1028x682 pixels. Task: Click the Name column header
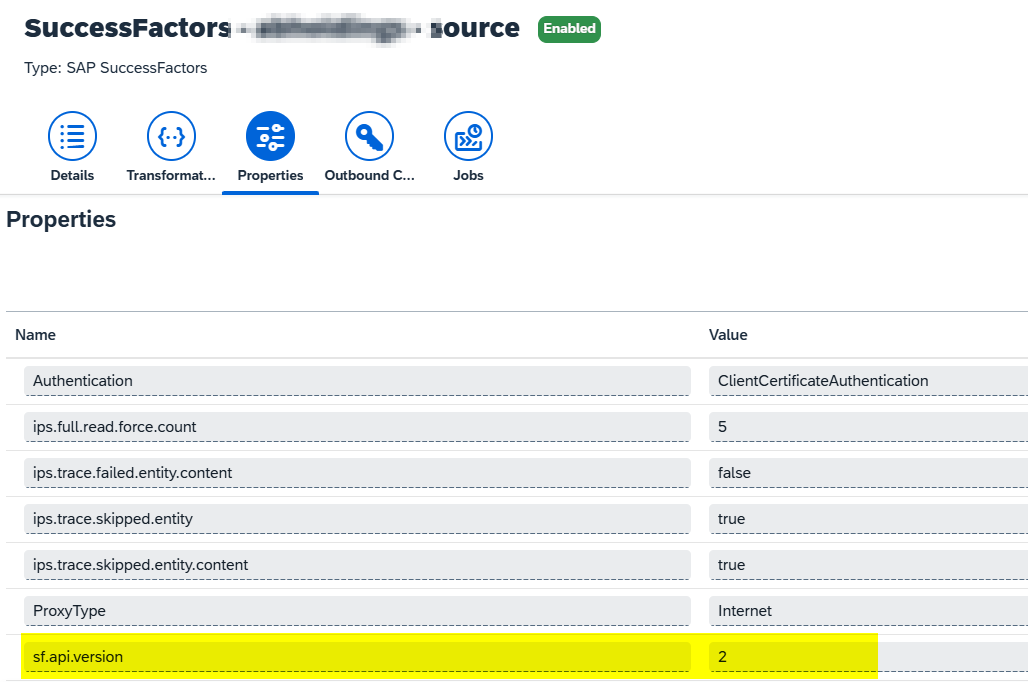[35, 335]
